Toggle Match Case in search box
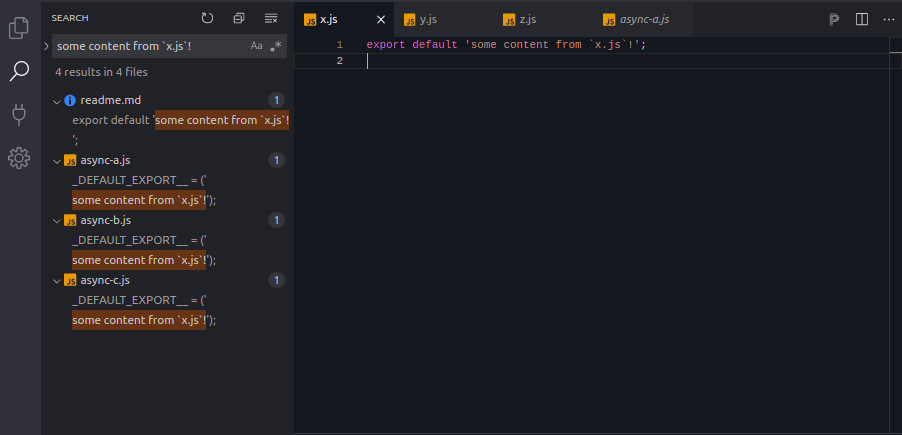Image resolution: width=902 pixels, height=435 pixels. (x=257, y=46)
